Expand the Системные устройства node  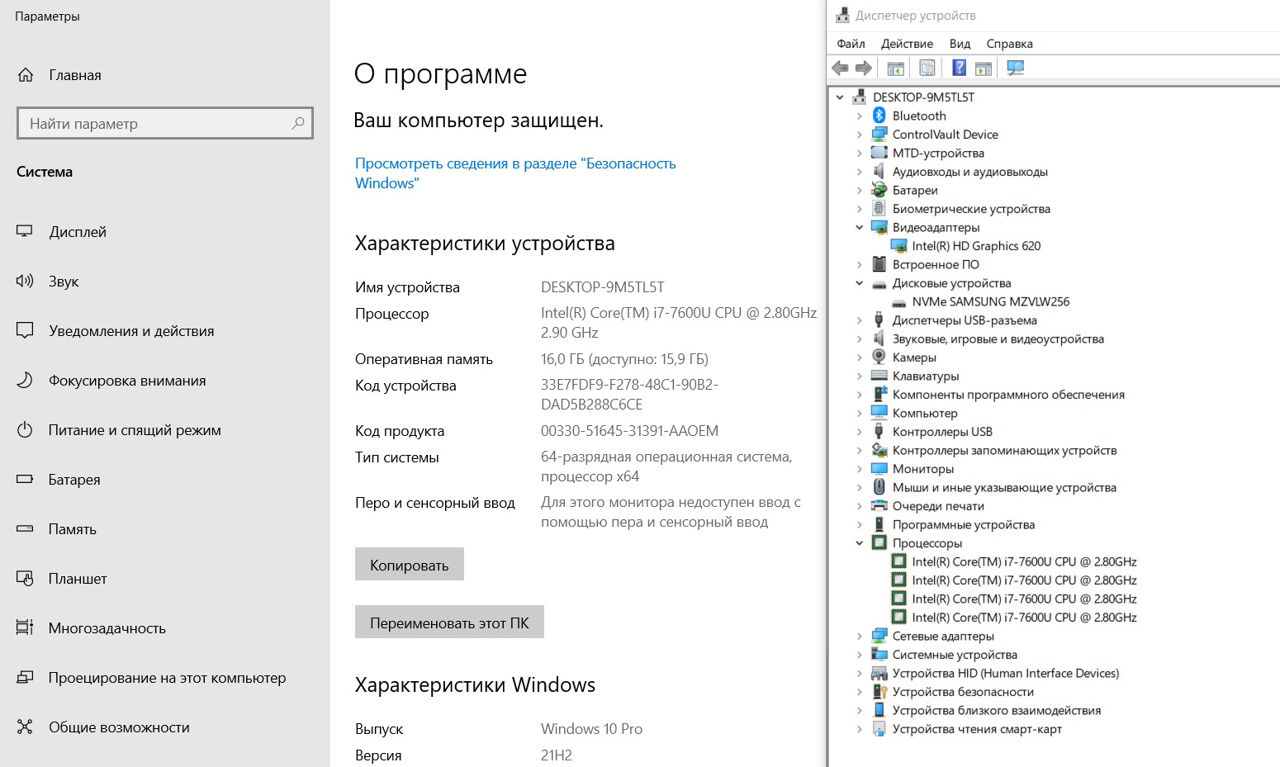tap(859, 655)
